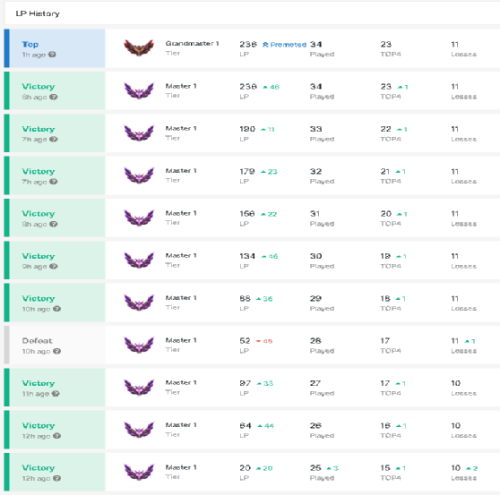Click the green up-arrow next to 134 LP
The image size is (500, 495).
[264, 256]
